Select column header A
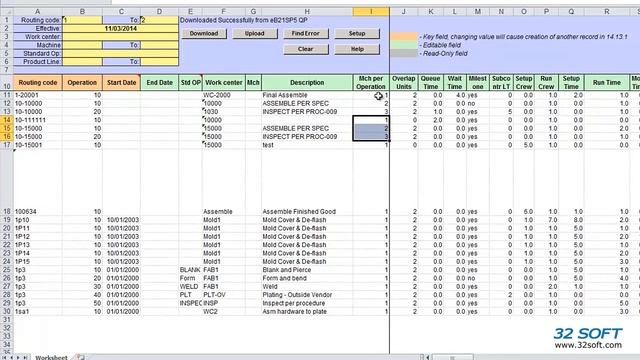This screenshot has width=640, height=360. point(38,12)
